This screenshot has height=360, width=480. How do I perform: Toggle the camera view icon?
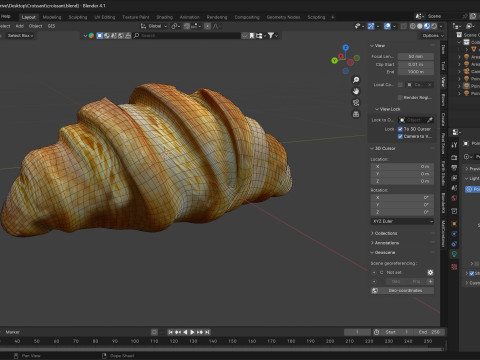pyautogui.click(x=356, y=102)
